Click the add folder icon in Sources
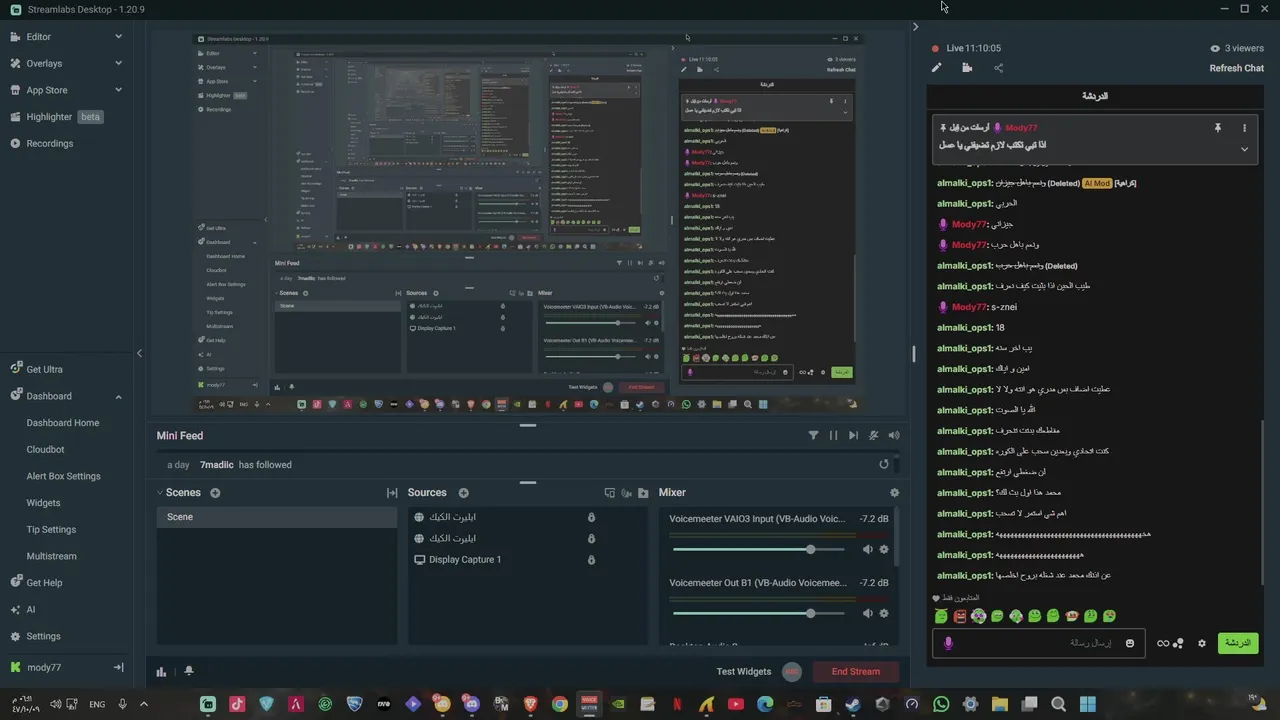 643,493
